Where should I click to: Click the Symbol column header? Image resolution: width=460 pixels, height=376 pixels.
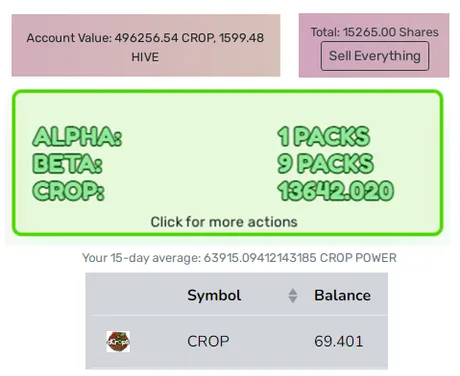click(x=214, y=295)
